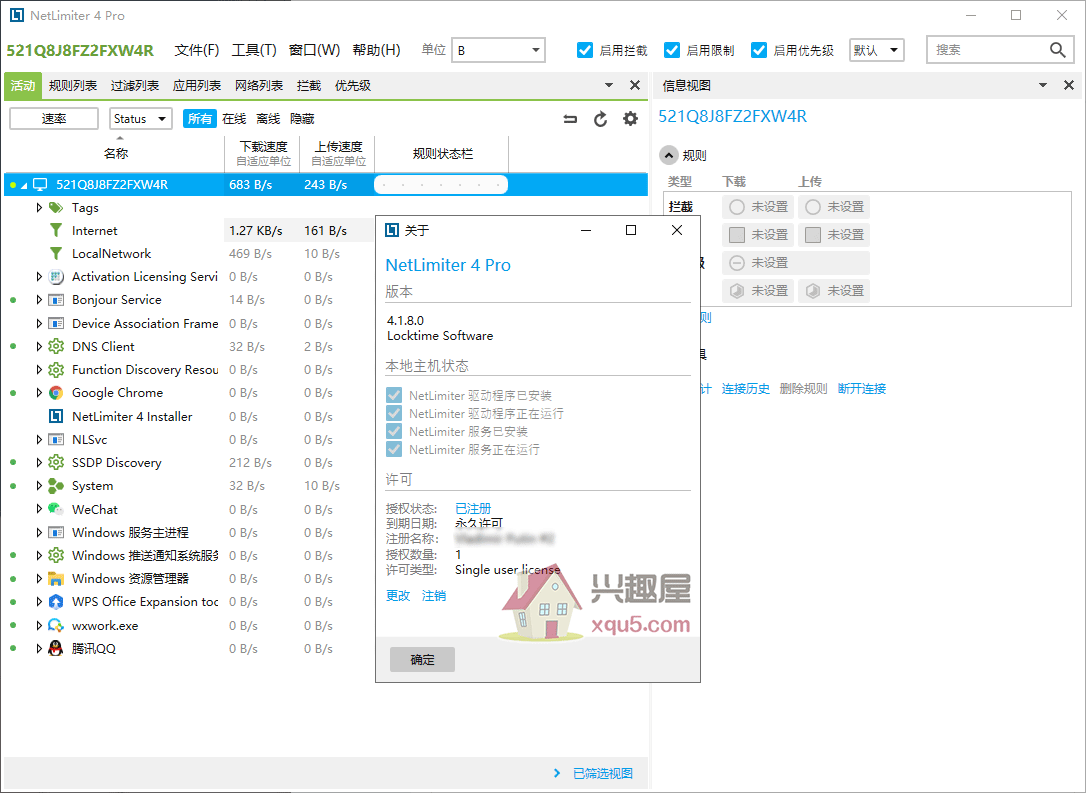Toggle limit download checkbox in rules
This screenshot has height=793, width=1086.
point(737,235)
